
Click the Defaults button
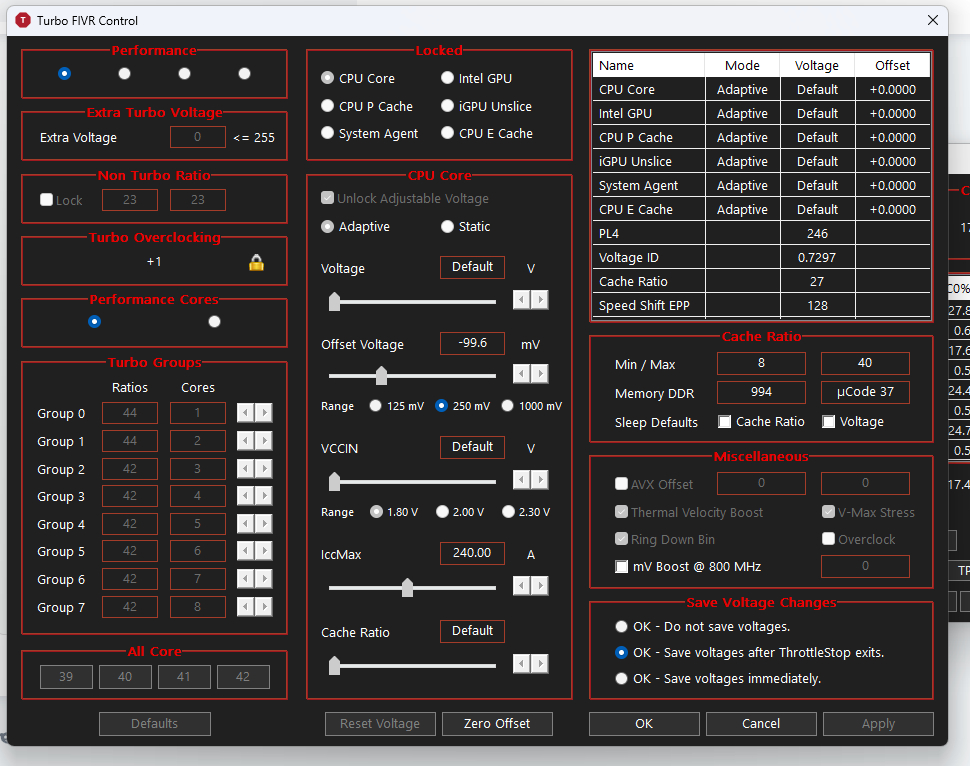(x=155, y=724)
